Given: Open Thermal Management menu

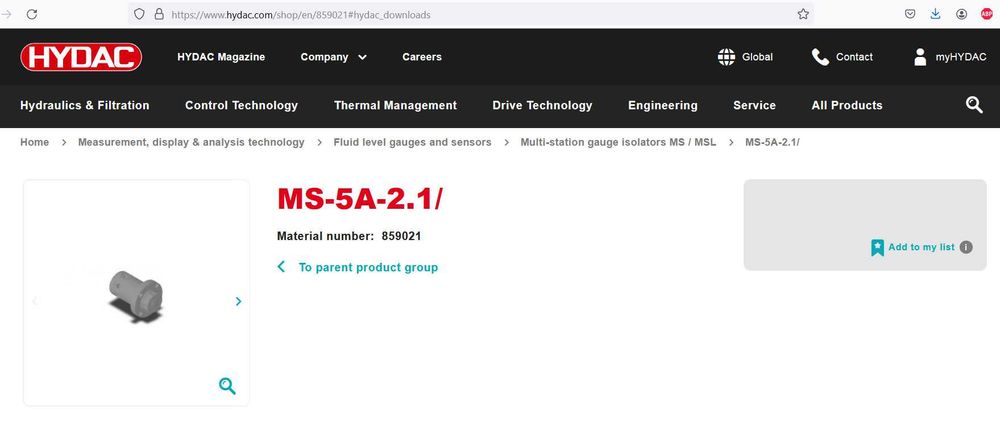Looking at the screenshot, I should 395,105.
